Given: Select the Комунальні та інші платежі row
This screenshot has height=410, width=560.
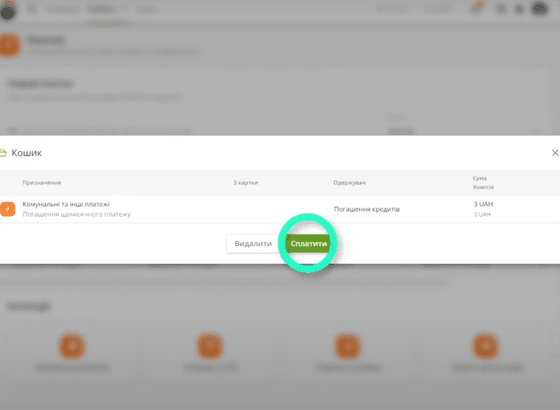Looking at the screenshot, I should [280, 209].
